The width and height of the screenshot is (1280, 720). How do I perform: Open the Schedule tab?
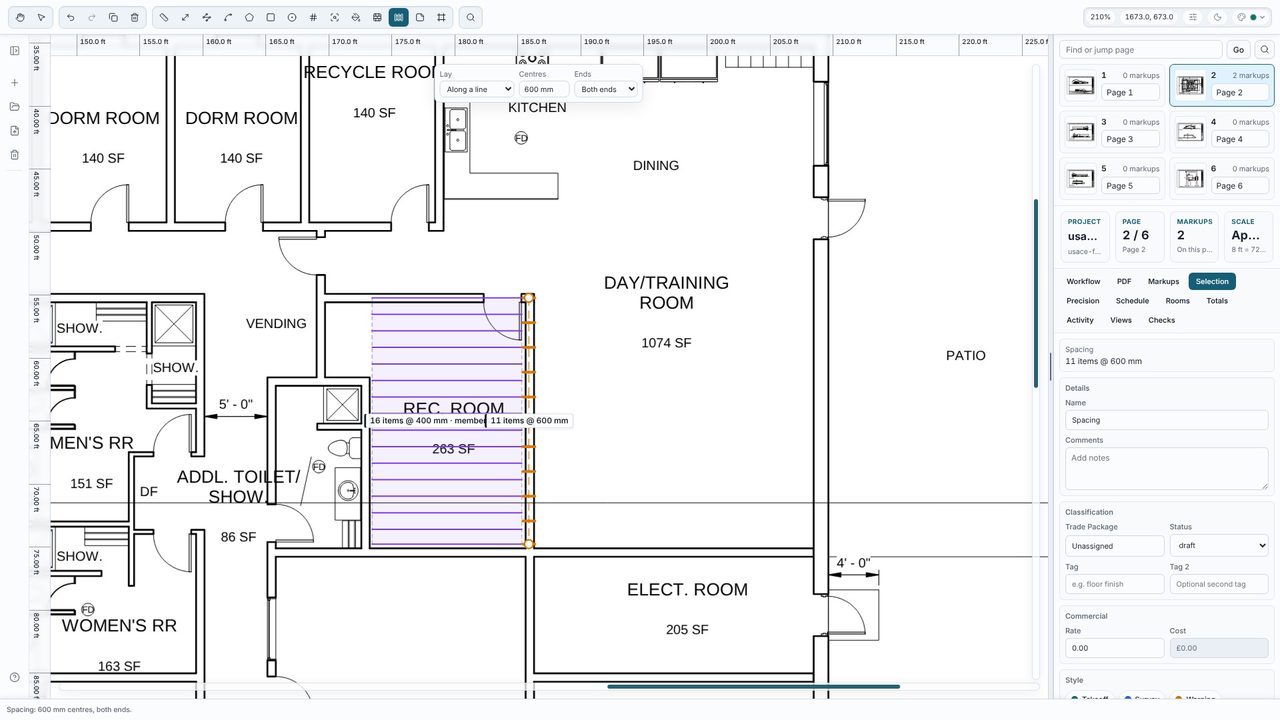(x=1132, y=301)
